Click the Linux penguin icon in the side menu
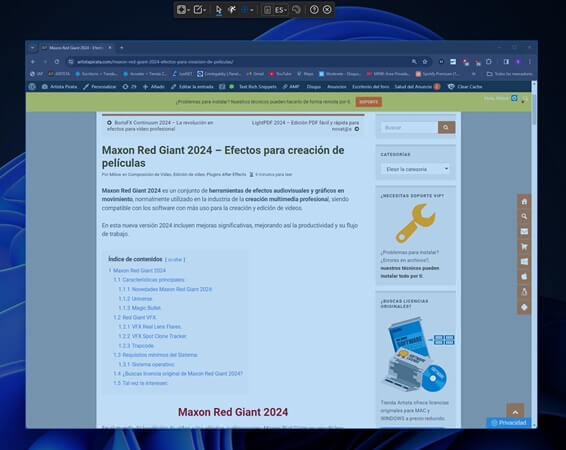Screen dimensions: 566x450 (x=524, y=292)
